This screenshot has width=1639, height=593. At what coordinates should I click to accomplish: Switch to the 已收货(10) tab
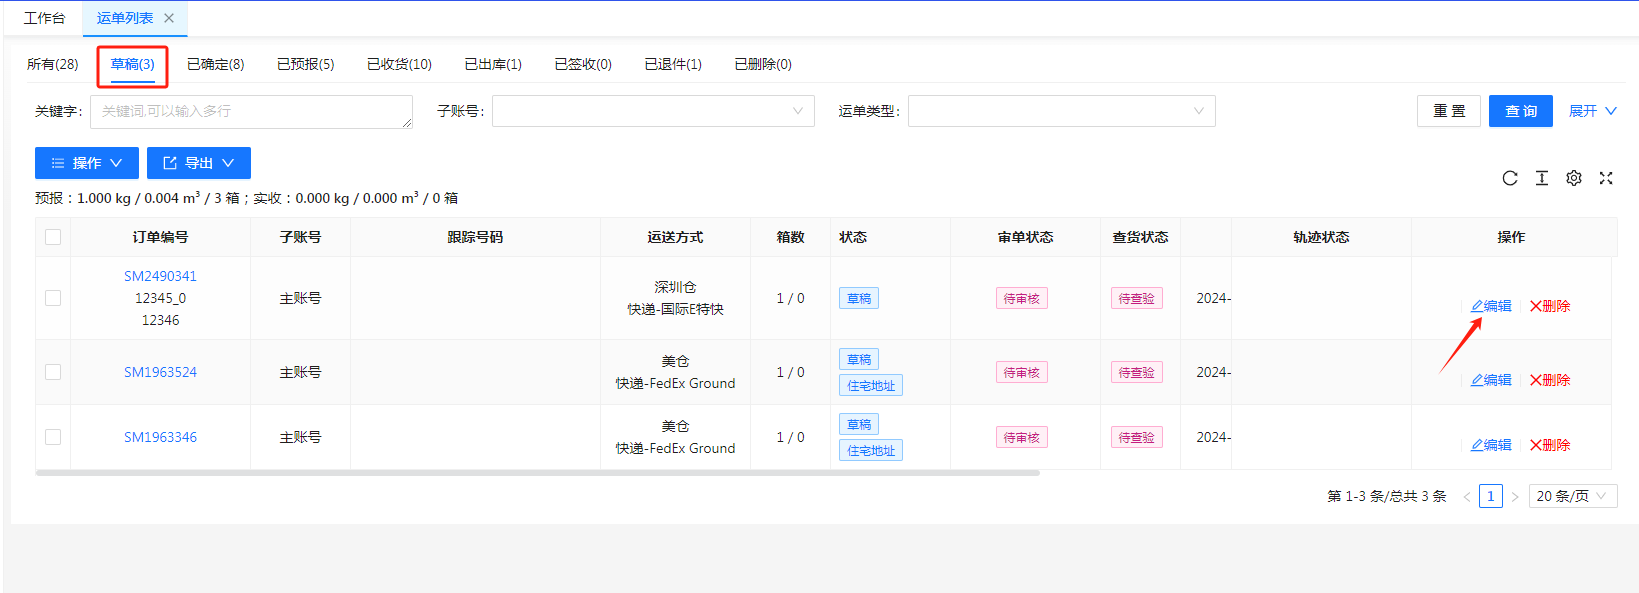pos(399,64)
